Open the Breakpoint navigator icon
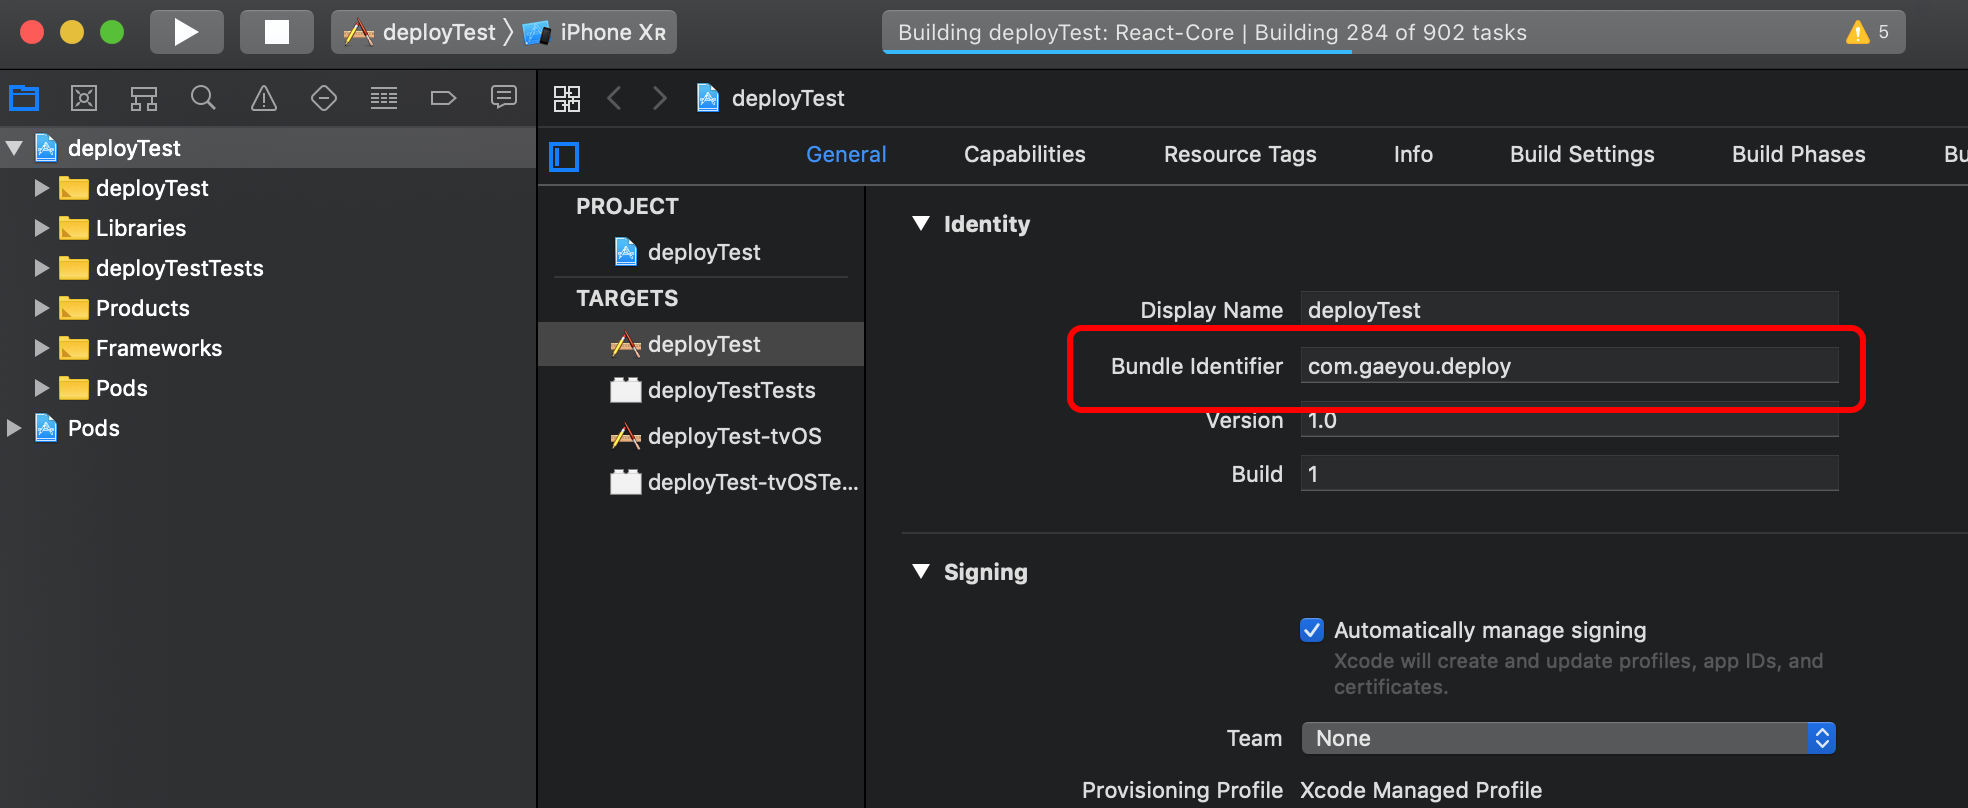Viewport: 1968px width, 808px height. [x=443, y=98]
